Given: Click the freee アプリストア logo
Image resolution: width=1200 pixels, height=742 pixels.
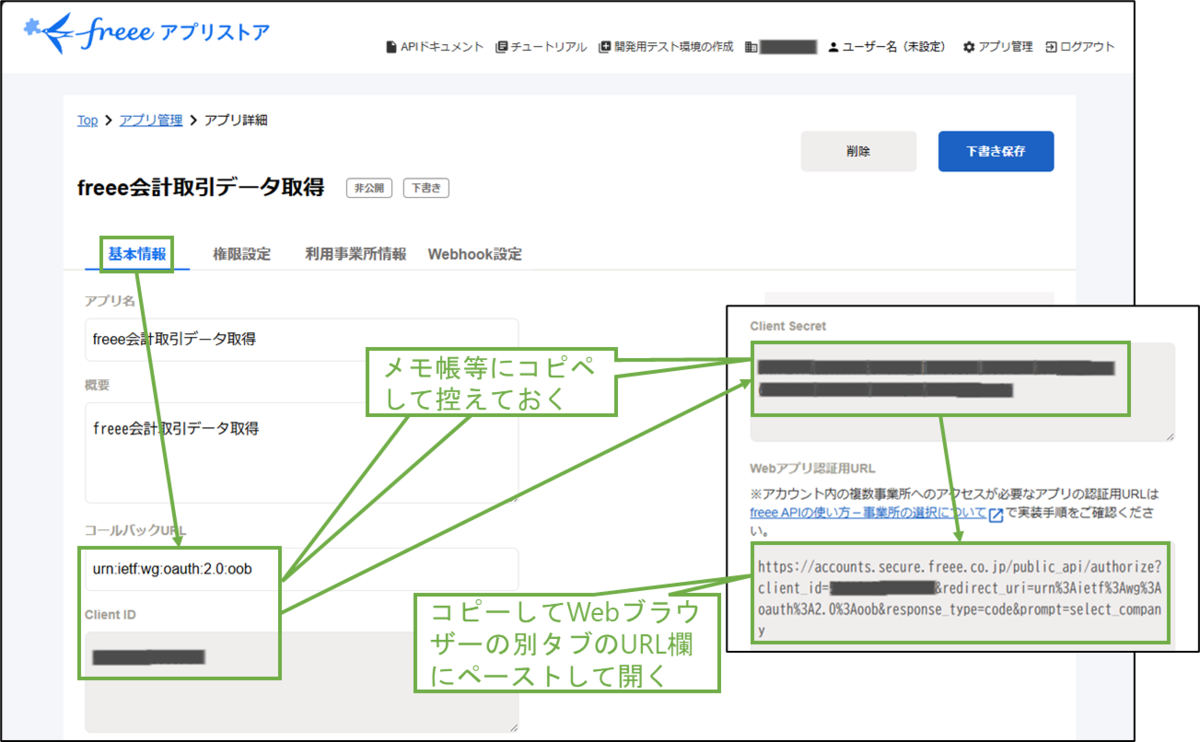Looking at the screenshot, I should tap(147, 31).
